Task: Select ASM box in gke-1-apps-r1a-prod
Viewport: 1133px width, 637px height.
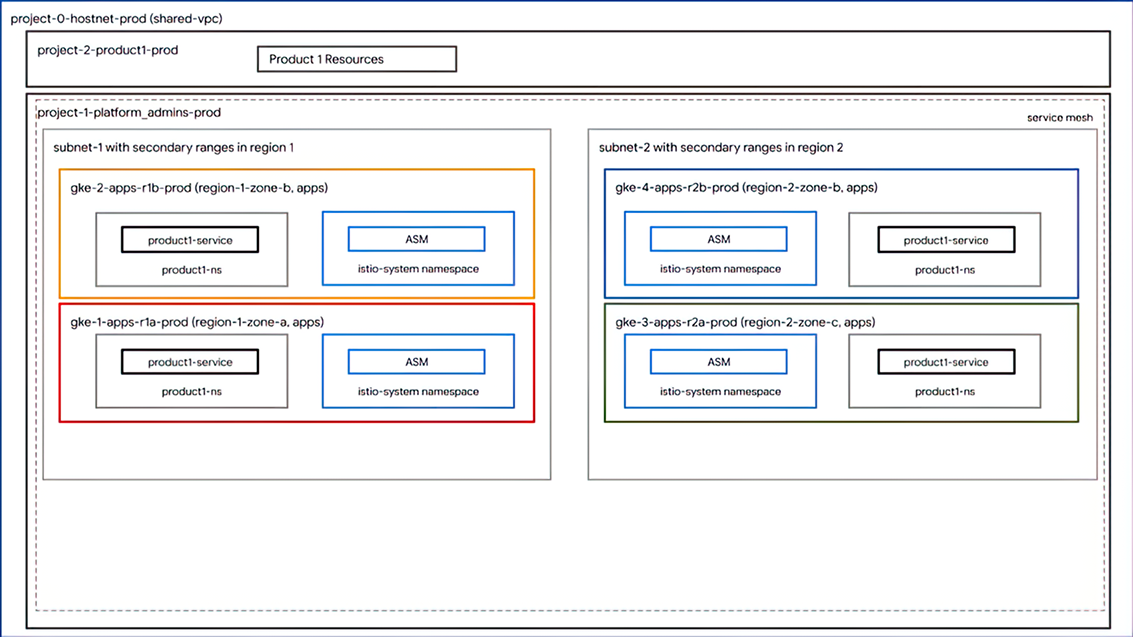Action: [x=416, y=362]
